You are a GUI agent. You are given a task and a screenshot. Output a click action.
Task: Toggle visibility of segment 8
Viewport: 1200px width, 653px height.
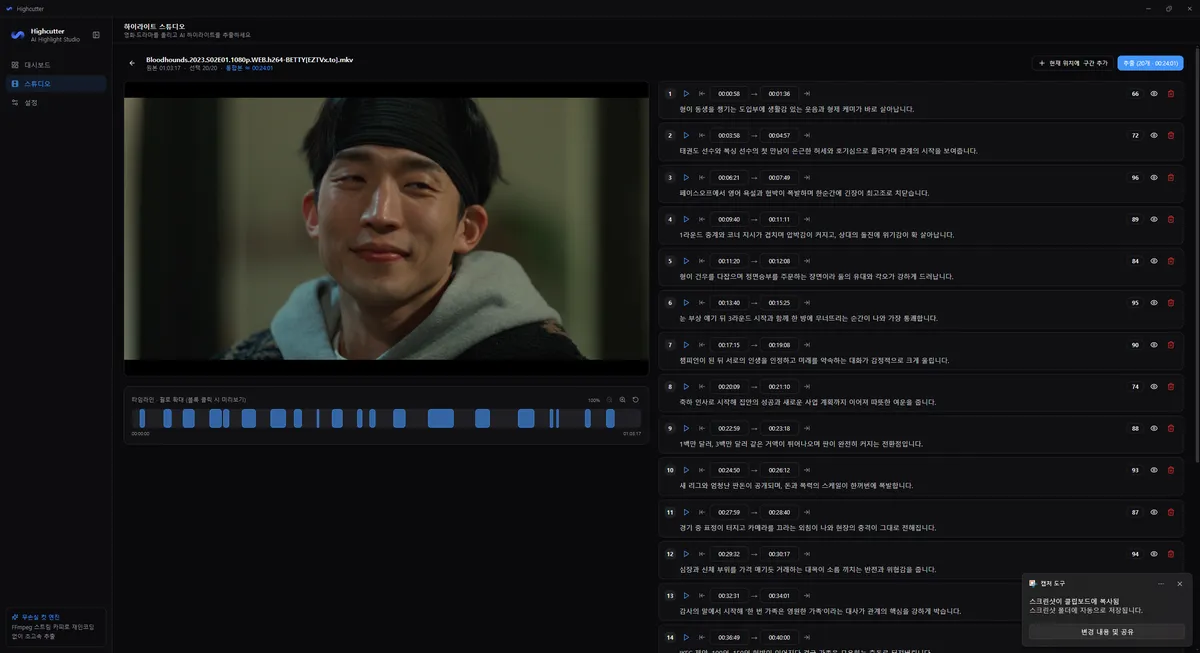tap(1154, 387)
